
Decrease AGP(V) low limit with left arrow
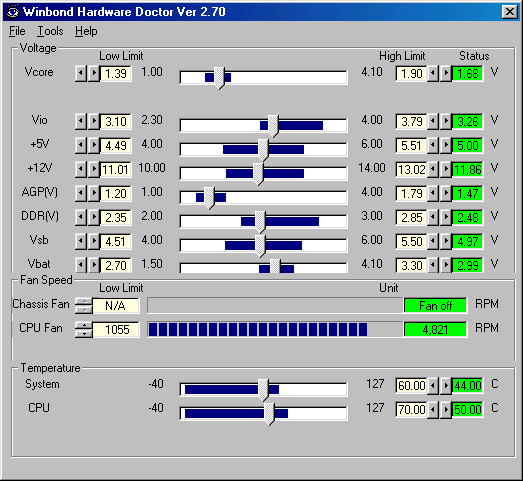81,193
